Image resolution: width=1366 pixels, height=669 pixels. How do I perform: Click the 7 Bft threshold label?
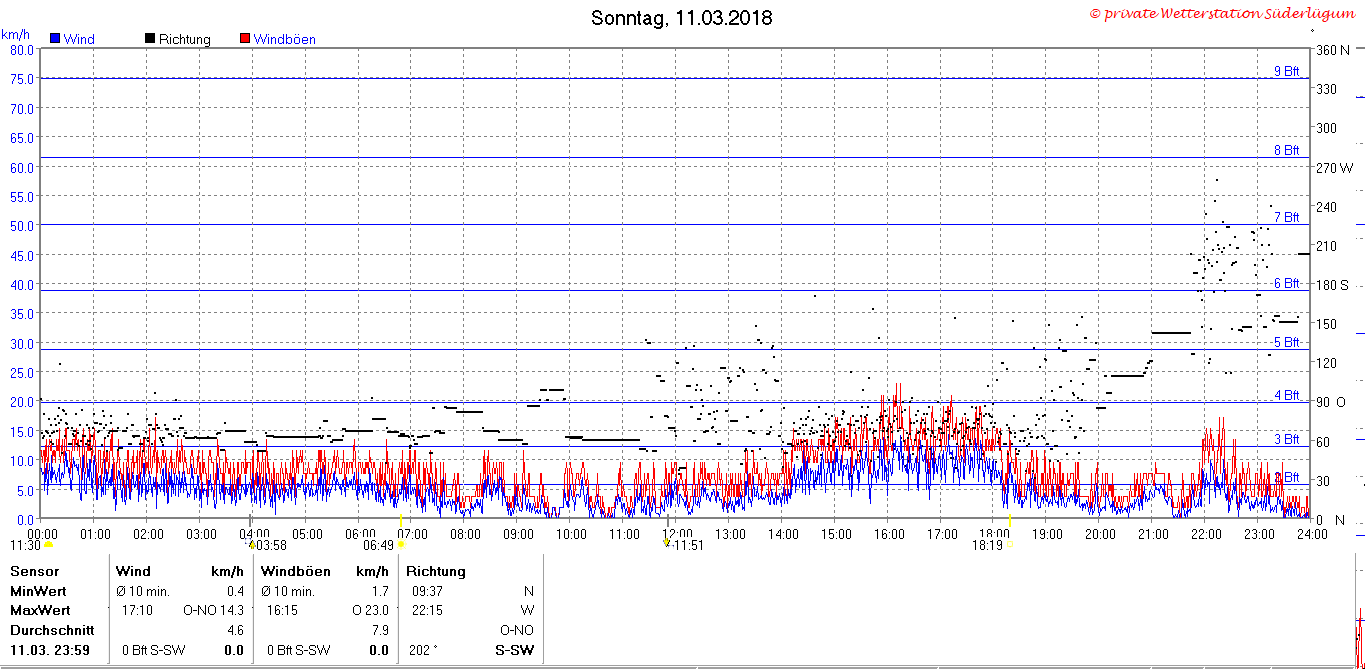point(1286,217)
